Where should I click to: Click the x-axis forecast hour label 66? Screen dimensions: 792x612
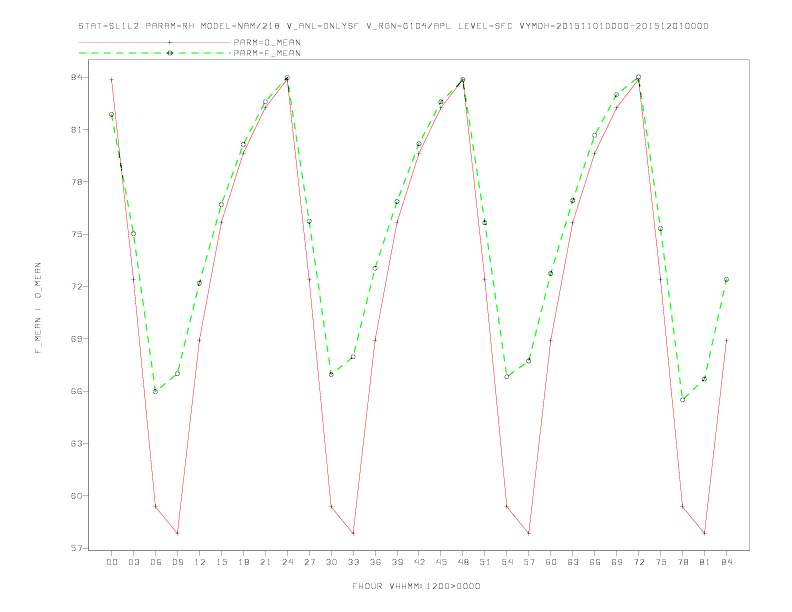click(x=595, y=562)
